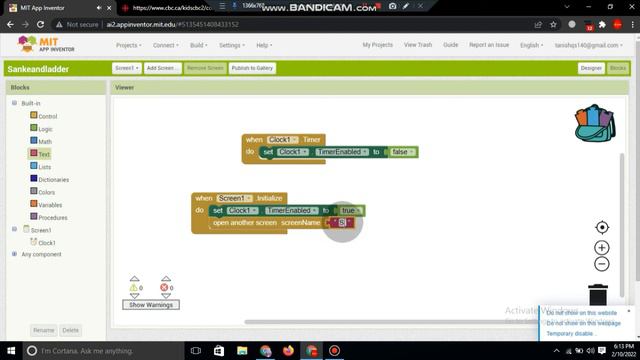Open the Screen1 screen selector

click(127, 68)
